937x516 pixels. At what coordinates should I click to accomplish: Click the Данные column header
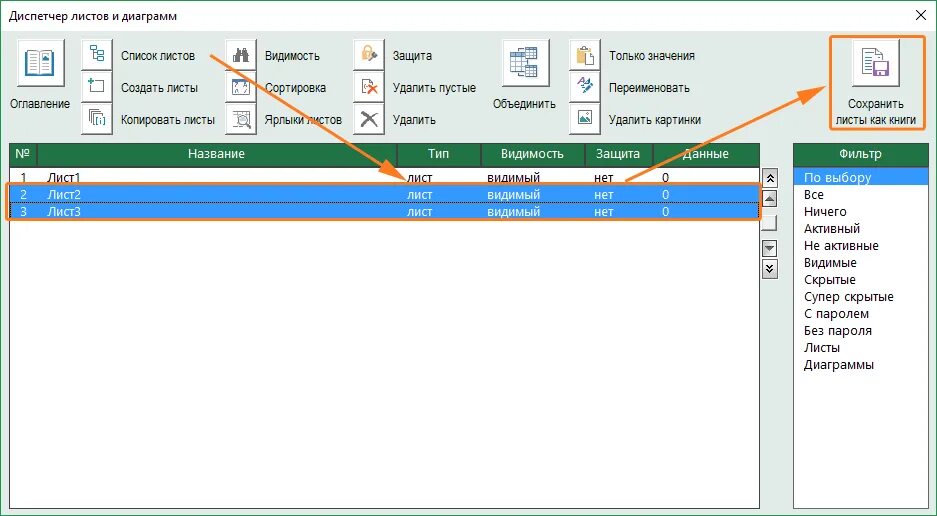pyautogui.click(x=706, y=154)
